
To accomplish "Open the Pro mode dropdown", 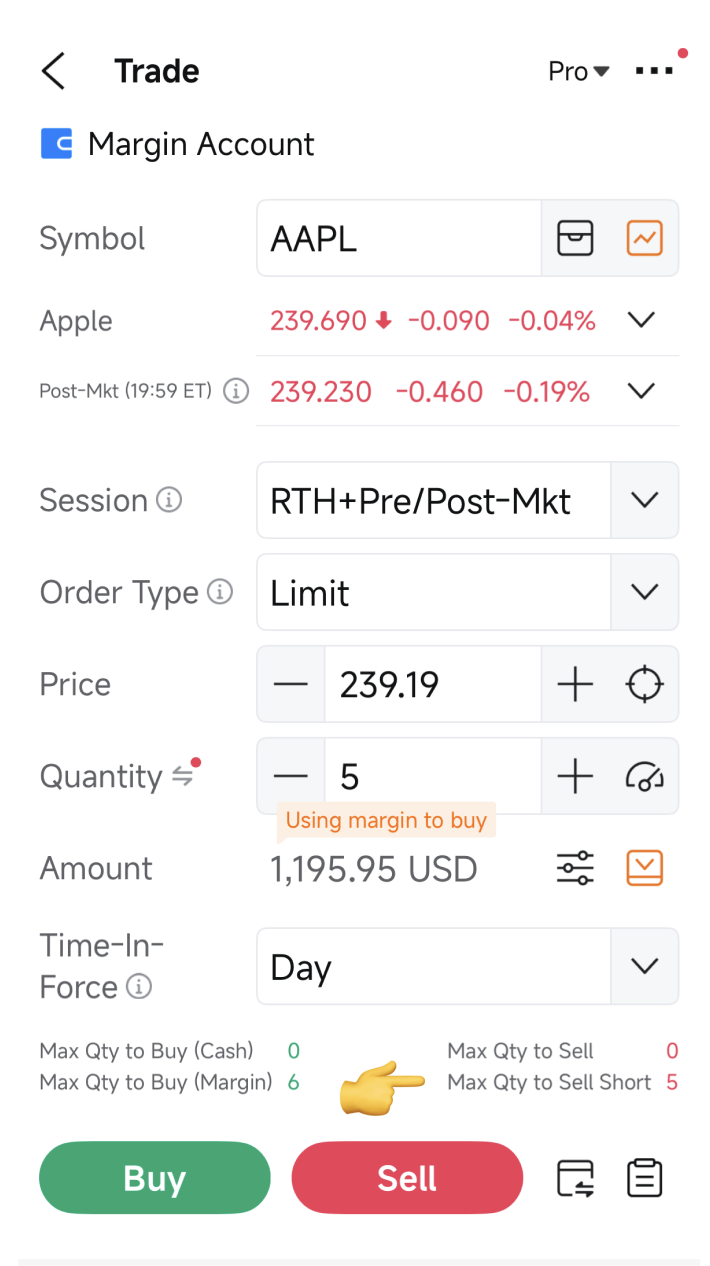I will click(x=579, y=72).
